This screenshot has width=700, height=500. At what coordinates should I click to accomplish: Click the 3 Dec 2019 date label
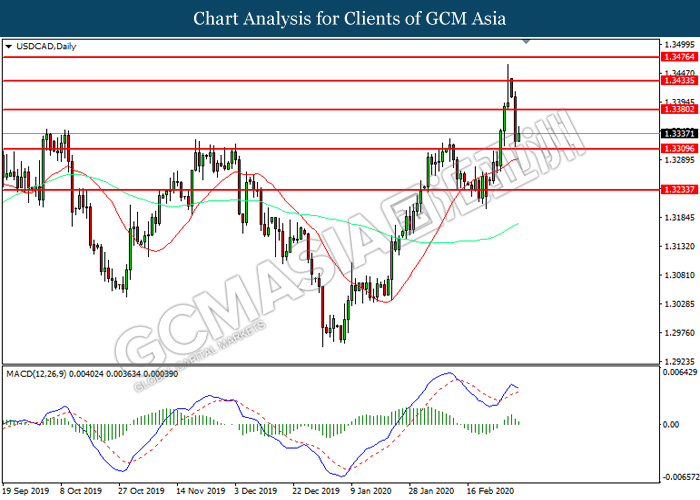pyautogui.click(x=255, y=491)
